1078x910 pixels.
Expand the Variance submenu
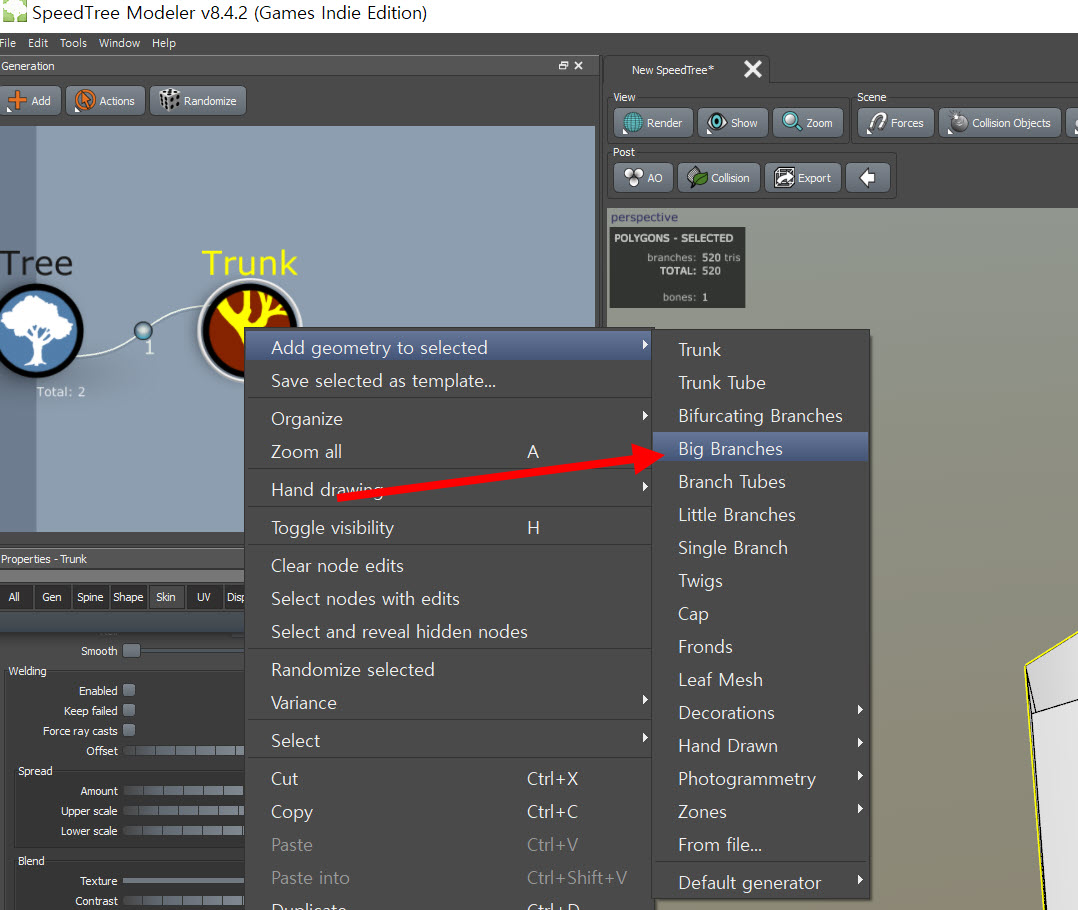tap(448, 702)
